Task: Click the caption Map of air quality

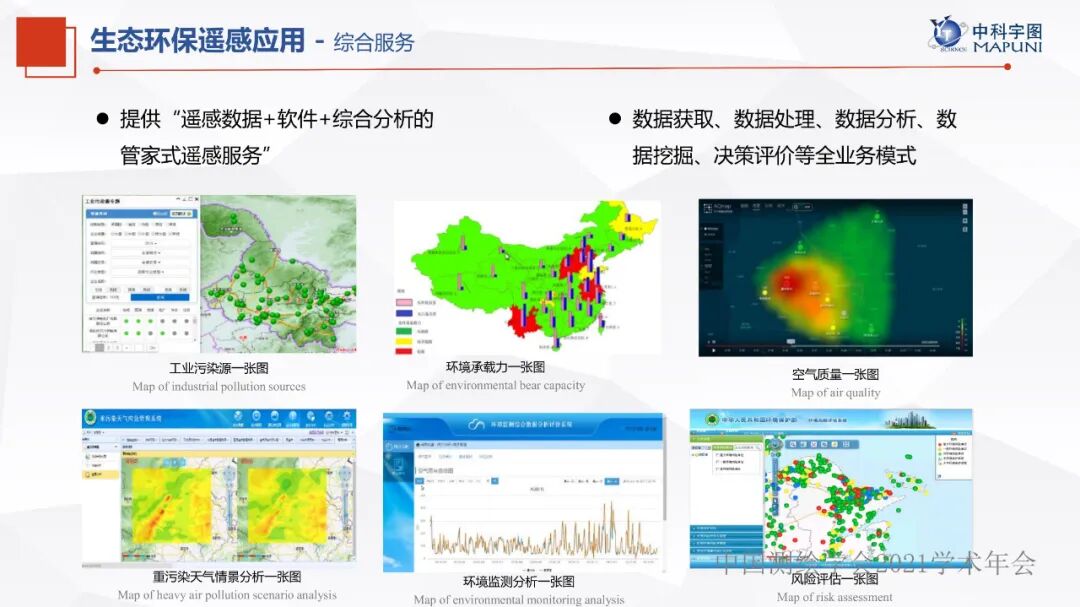Action: tap(835, 393)
